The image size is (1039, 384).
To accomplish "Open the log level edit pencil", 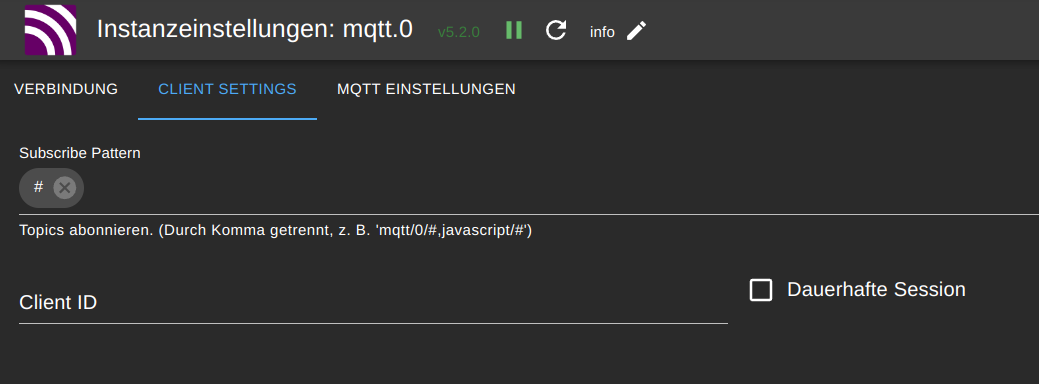I will click(x=636, y=30).
